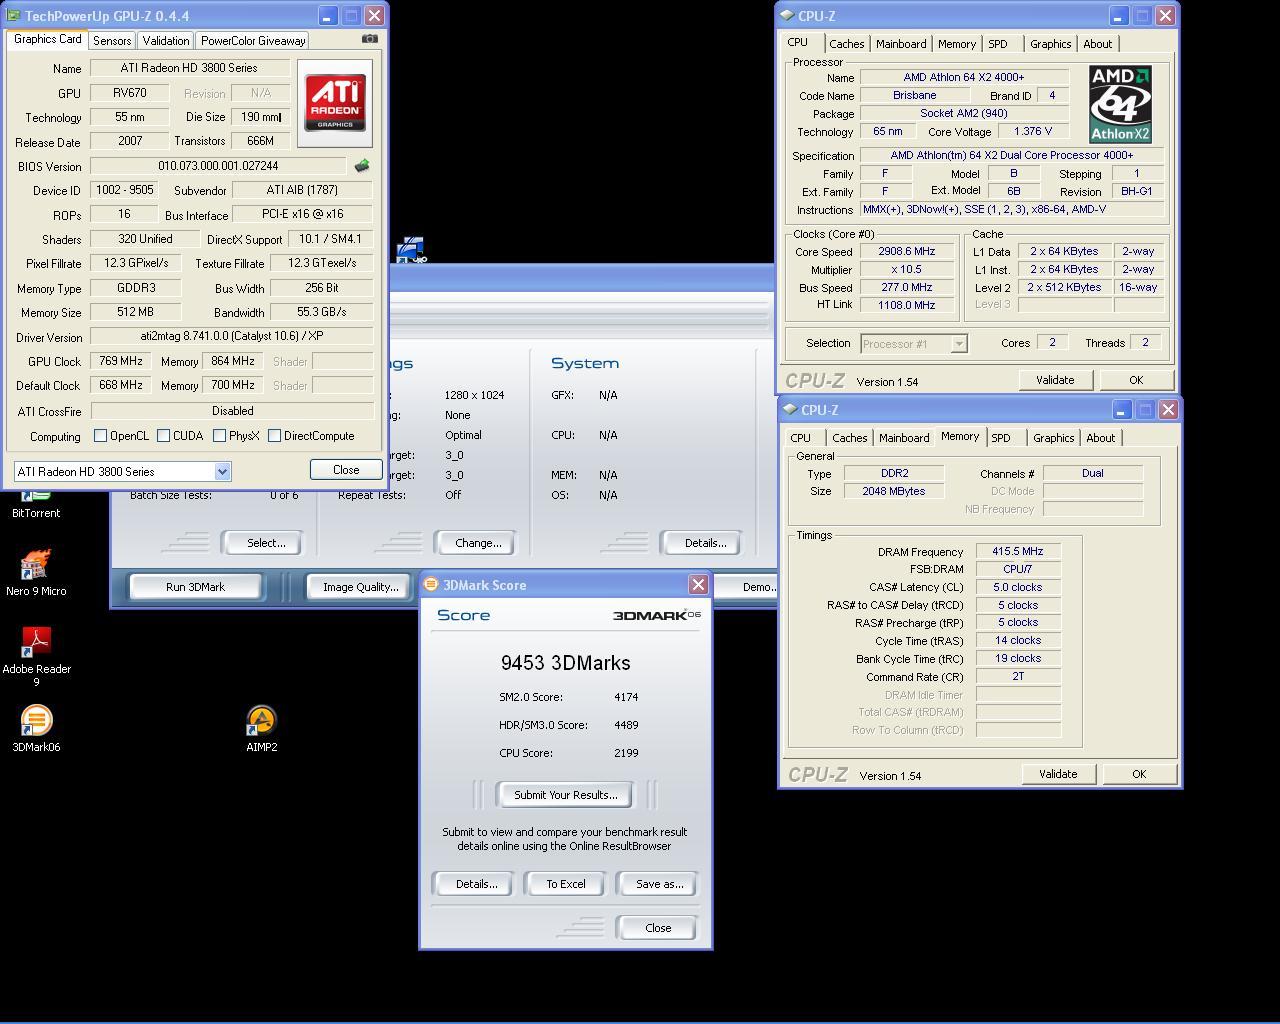Image resolution: width=1280 pixels, height=1024 pixels.
Task: Enable the OpenCL checkbox
Action: (x=100, y=435)
